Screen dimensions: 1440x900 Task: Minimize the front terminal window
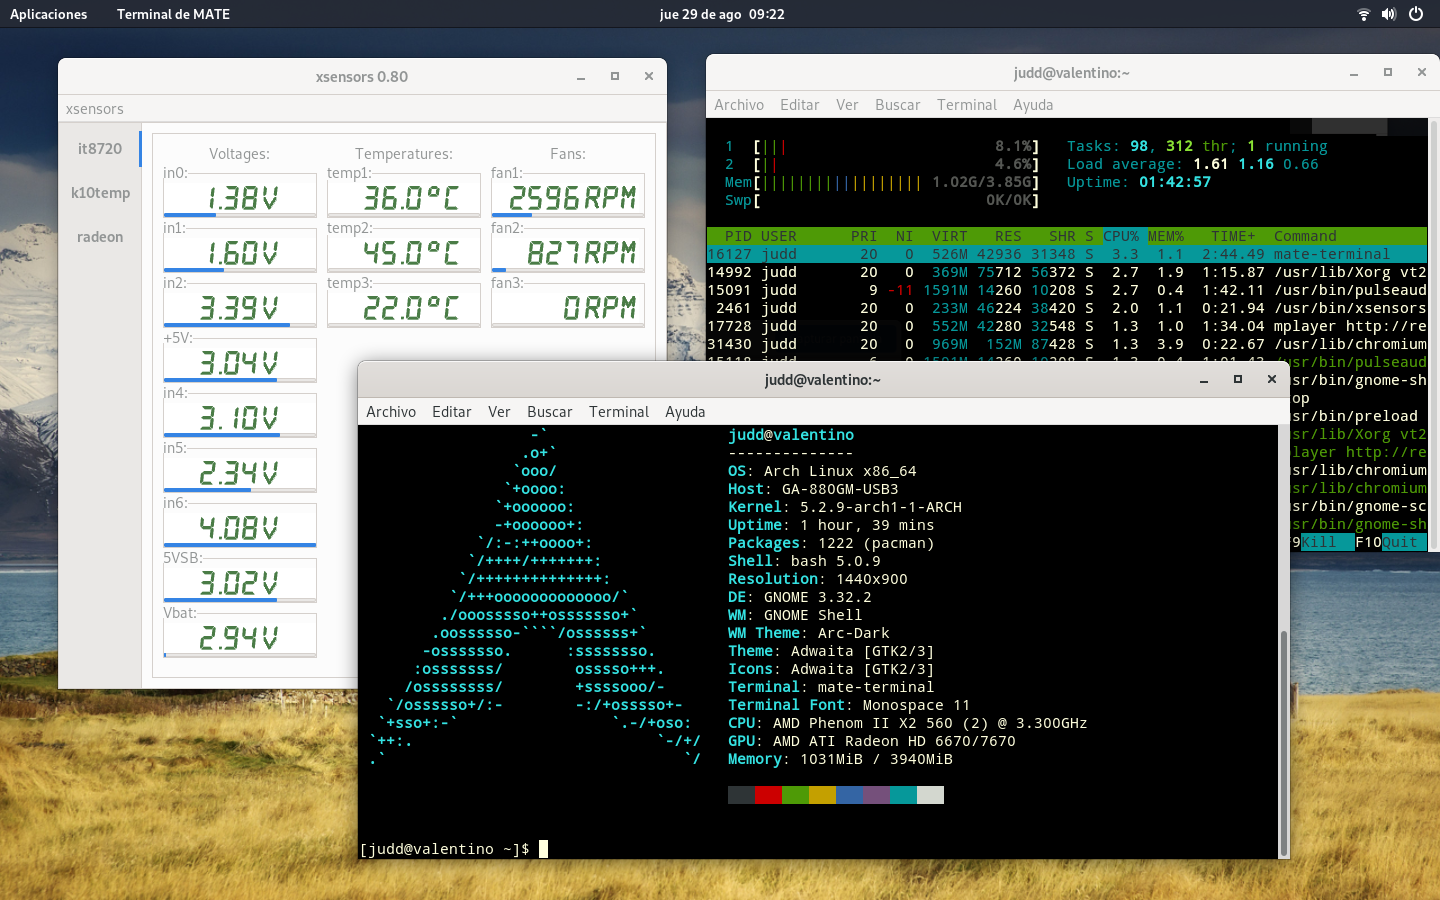[1204, 380]
